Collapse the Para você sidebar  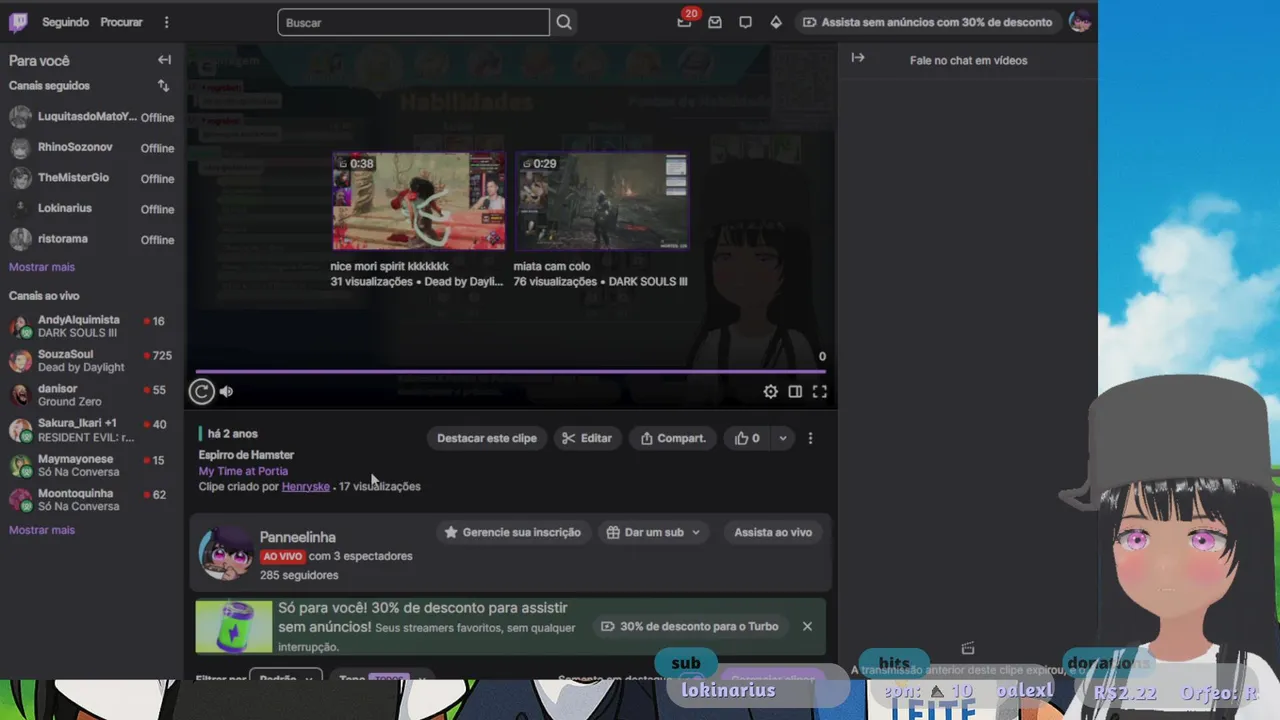click(x=164, y=60)
